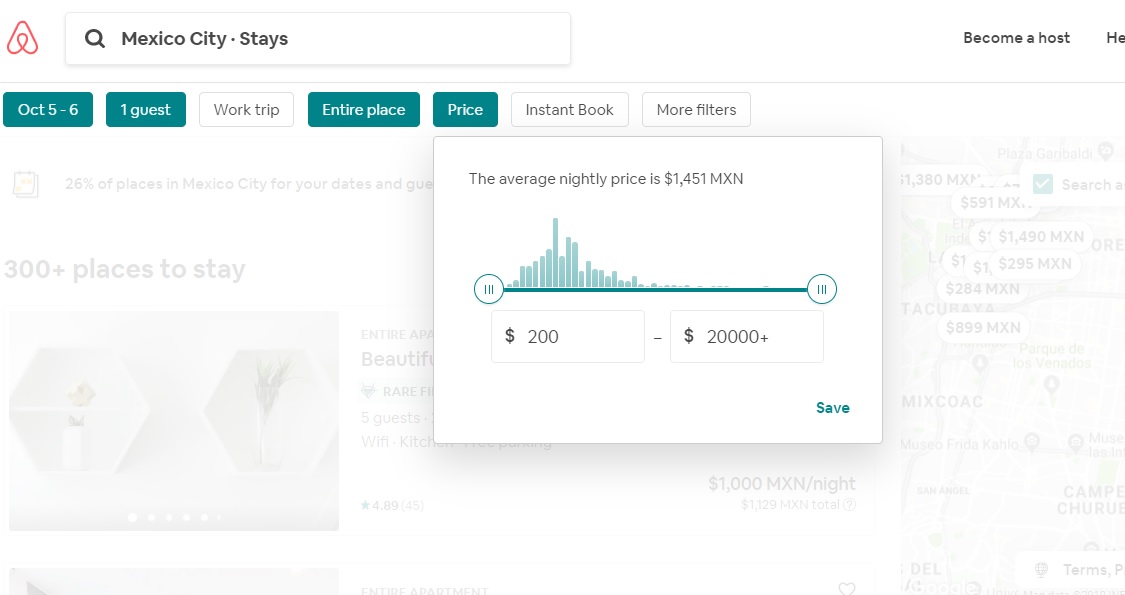Click the Airbnb logo
The width and height of the screenshot is (1125, 595).
click(x=22, y=38)
